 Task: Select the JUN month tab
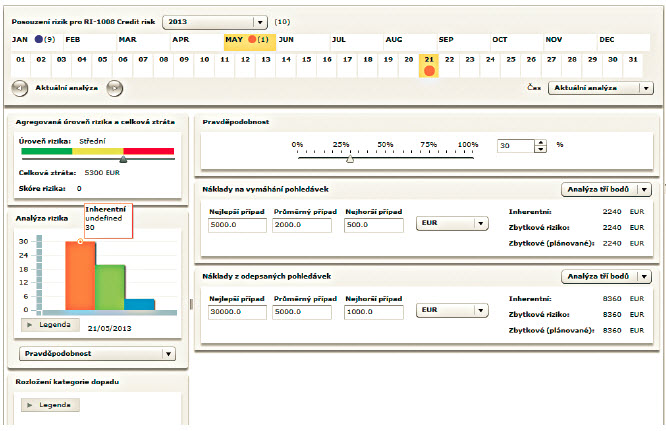tap(303, 42)
